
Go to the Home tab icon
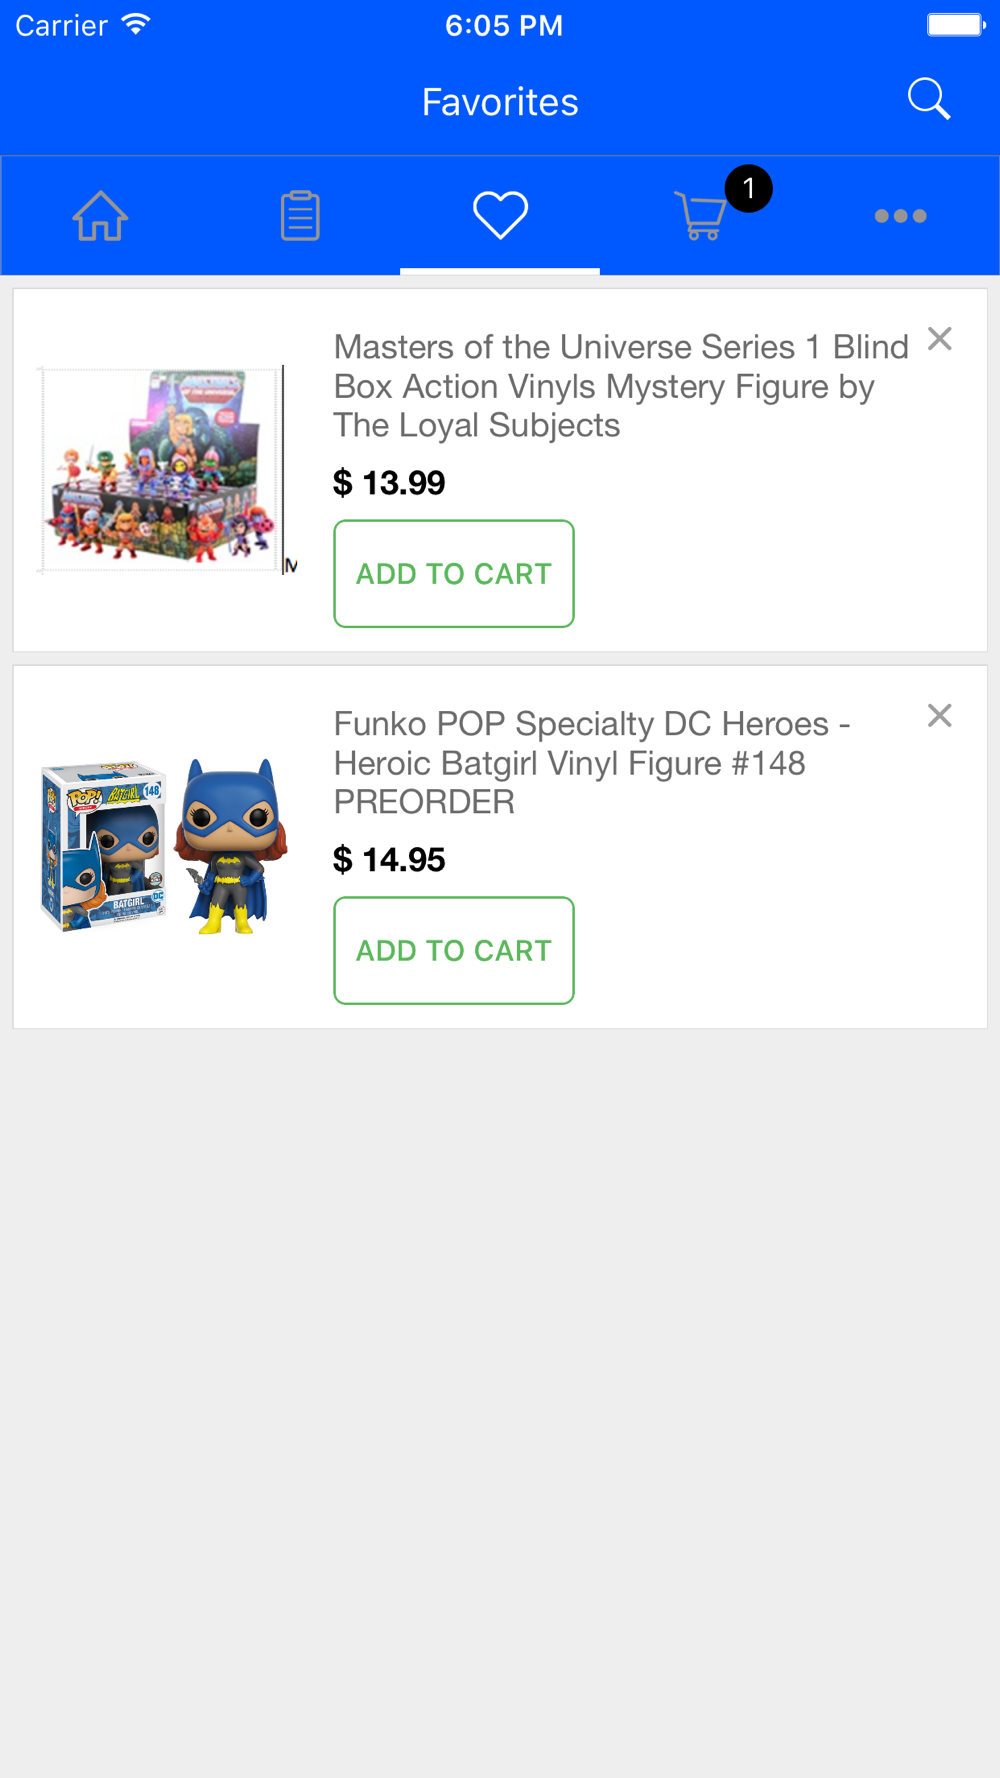click(x=100, y=216)
